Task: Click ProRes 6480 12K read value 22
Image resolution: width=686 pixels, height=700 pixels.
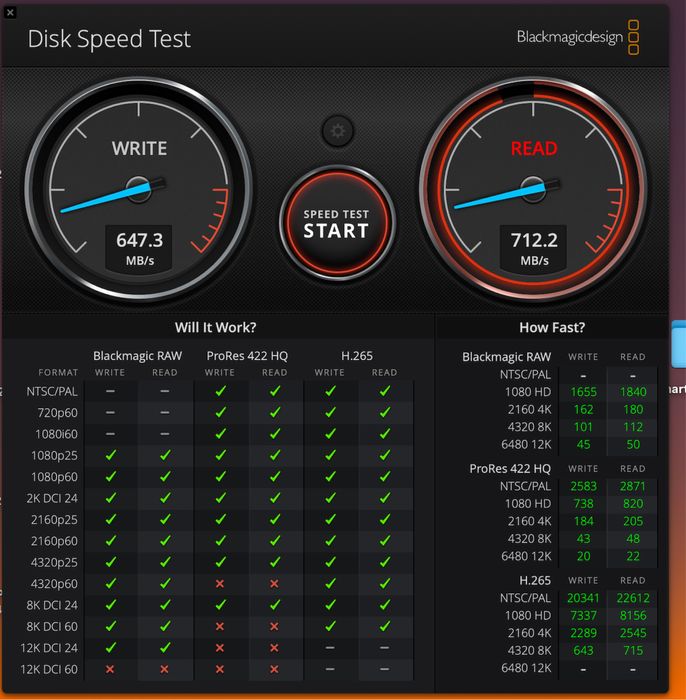Action: click(633, 556)
